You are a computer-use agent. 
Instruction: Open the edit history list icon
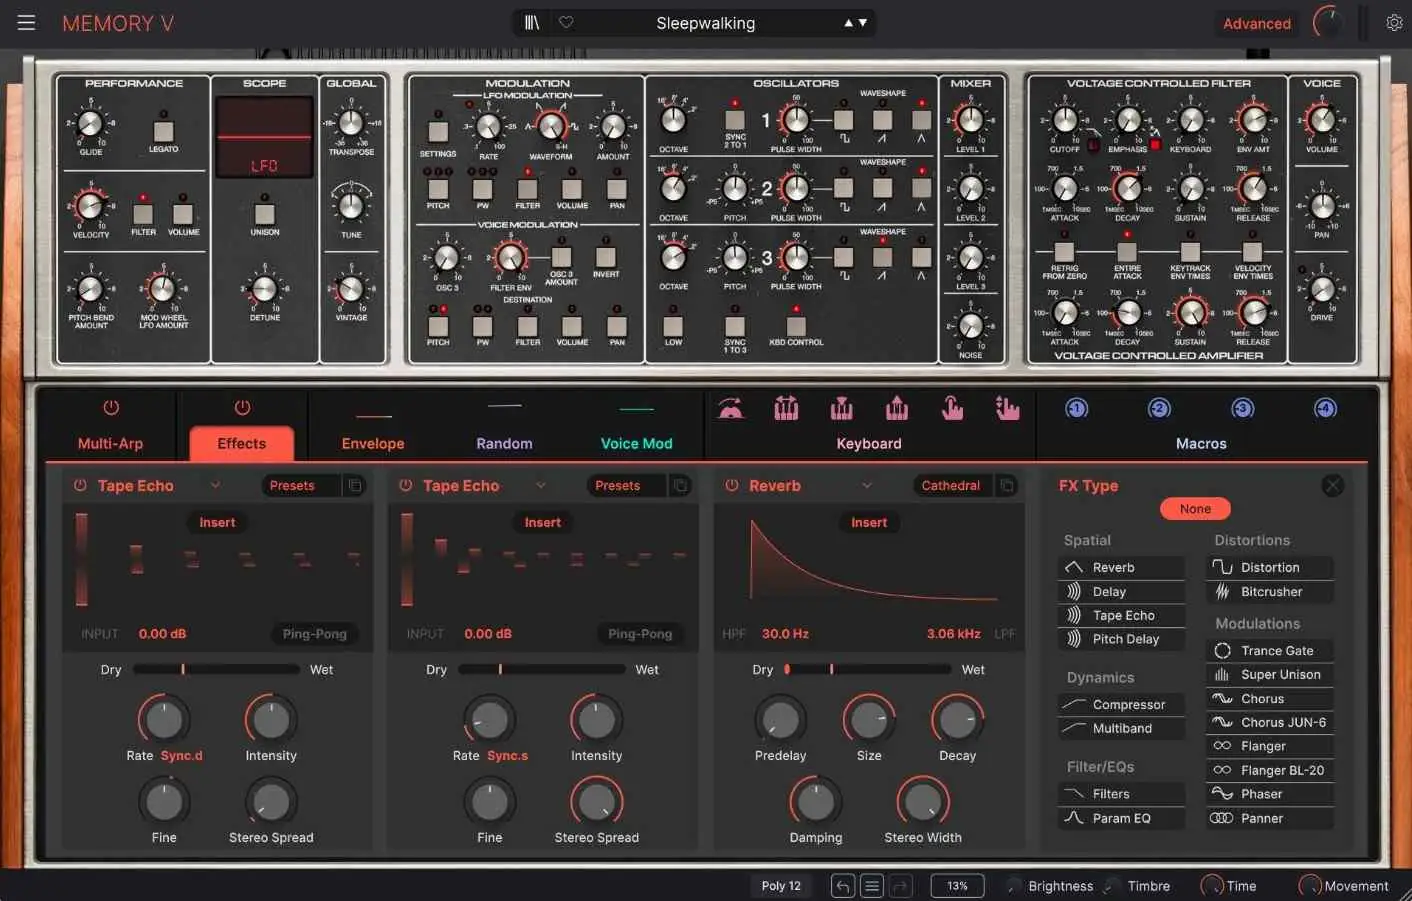pos(872,886)
